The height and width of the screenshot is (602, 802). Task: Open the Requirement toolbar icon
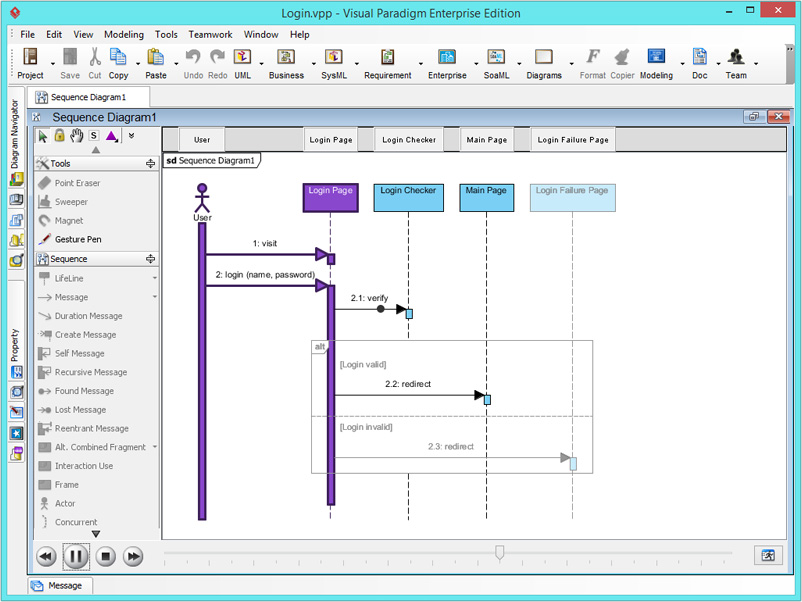click(x=388, y=56)
